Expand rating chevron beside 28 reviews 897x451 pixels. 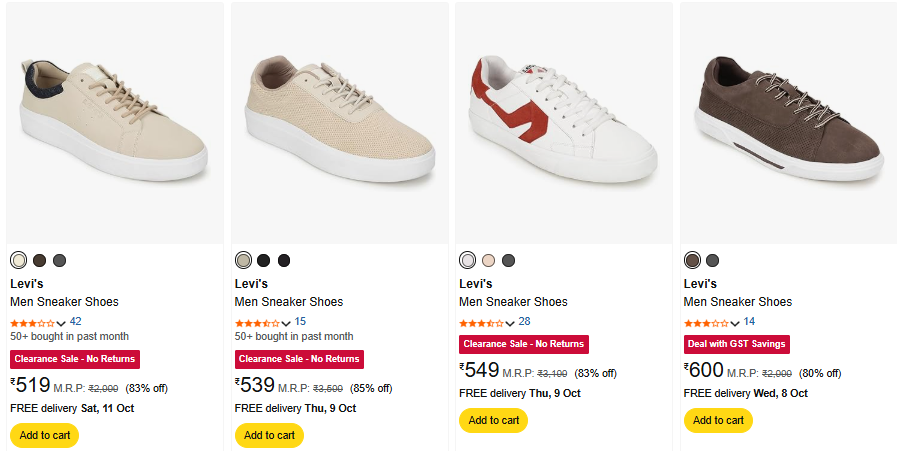coord(510,323)
